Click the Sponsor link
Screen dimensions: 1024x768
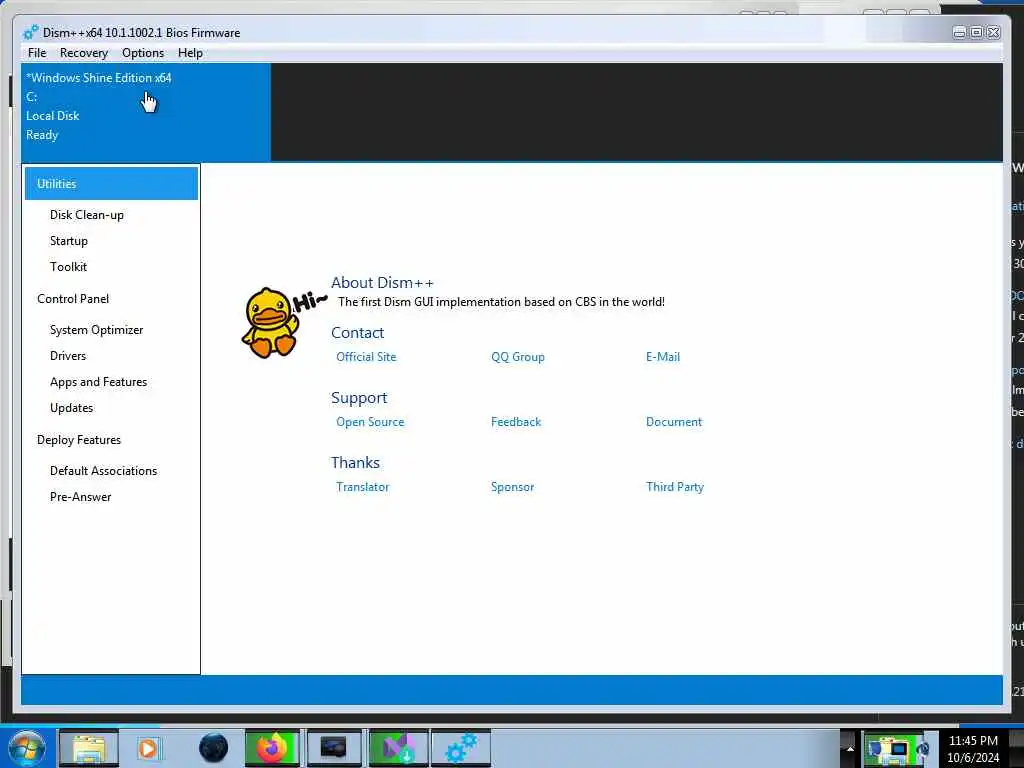[513, 487]
